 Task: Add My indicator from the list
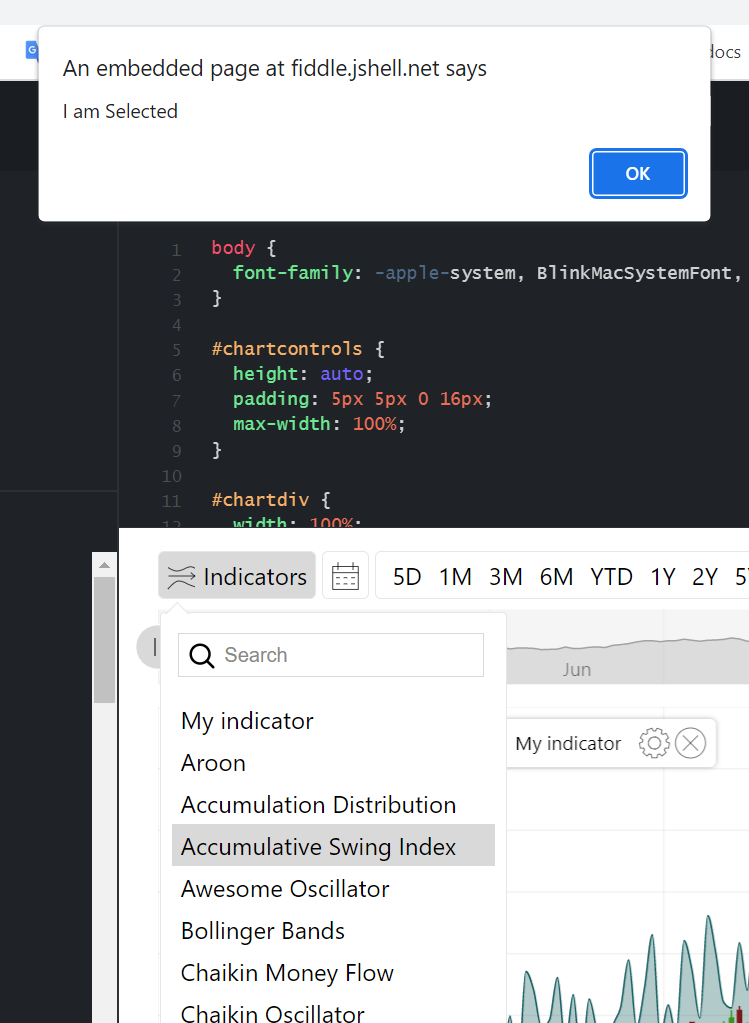246,721
